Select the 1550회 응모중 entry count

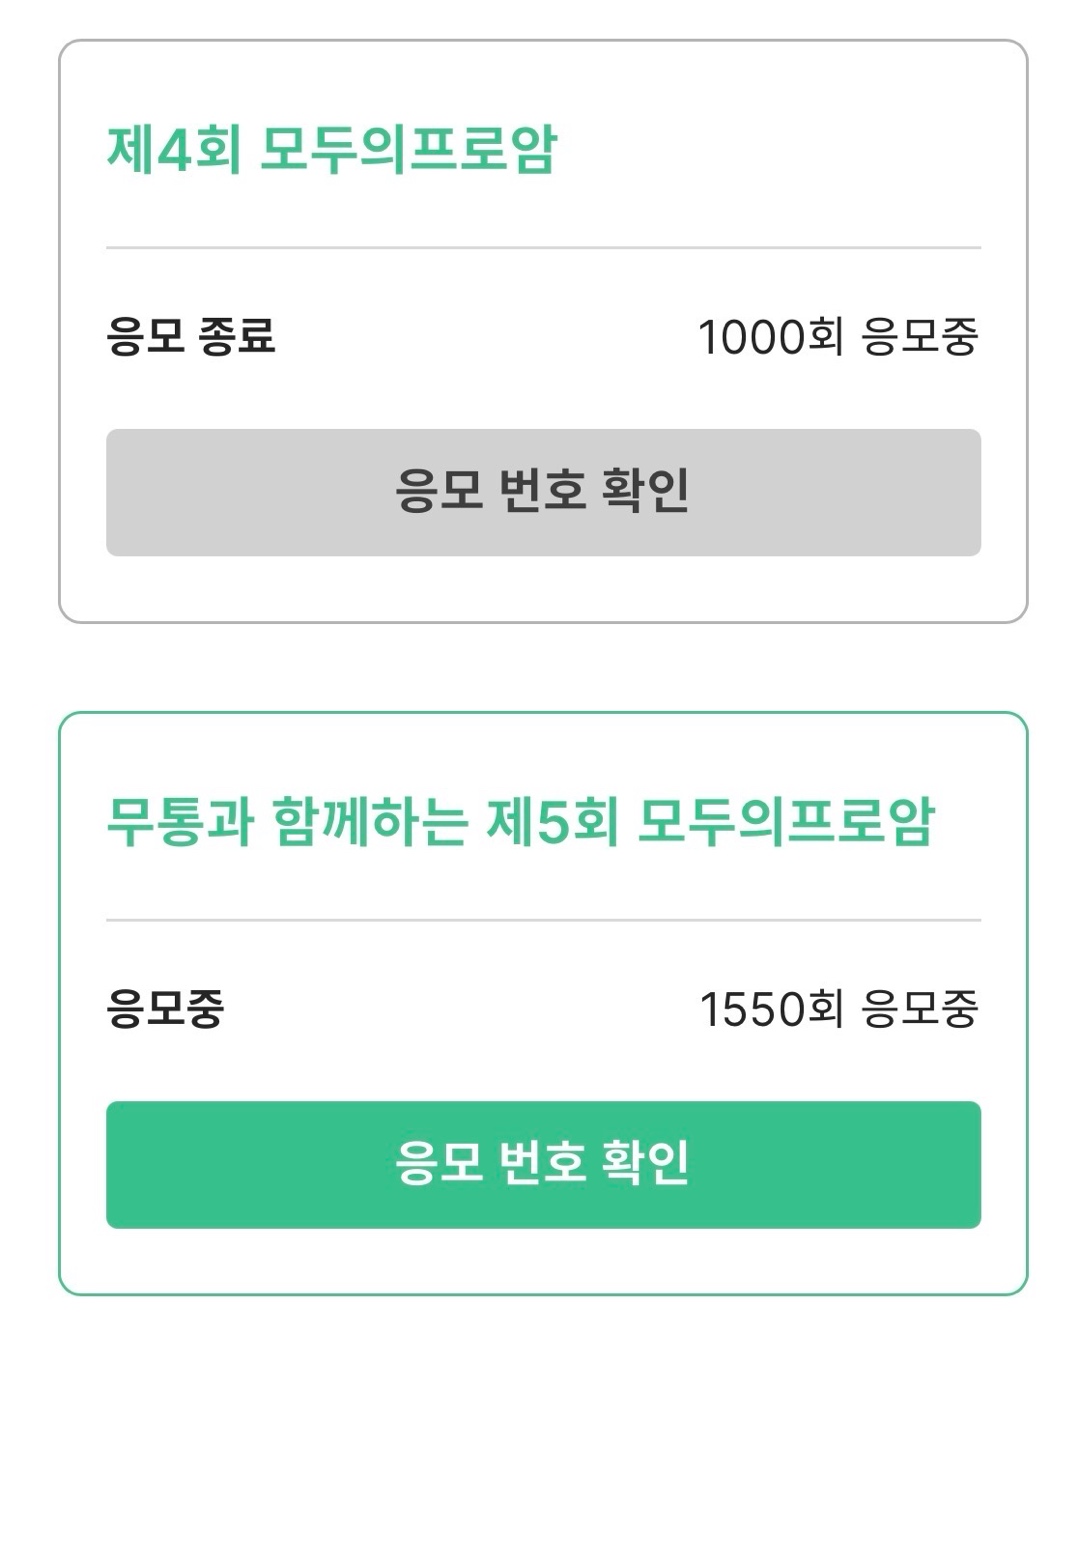coord(838,1009)
